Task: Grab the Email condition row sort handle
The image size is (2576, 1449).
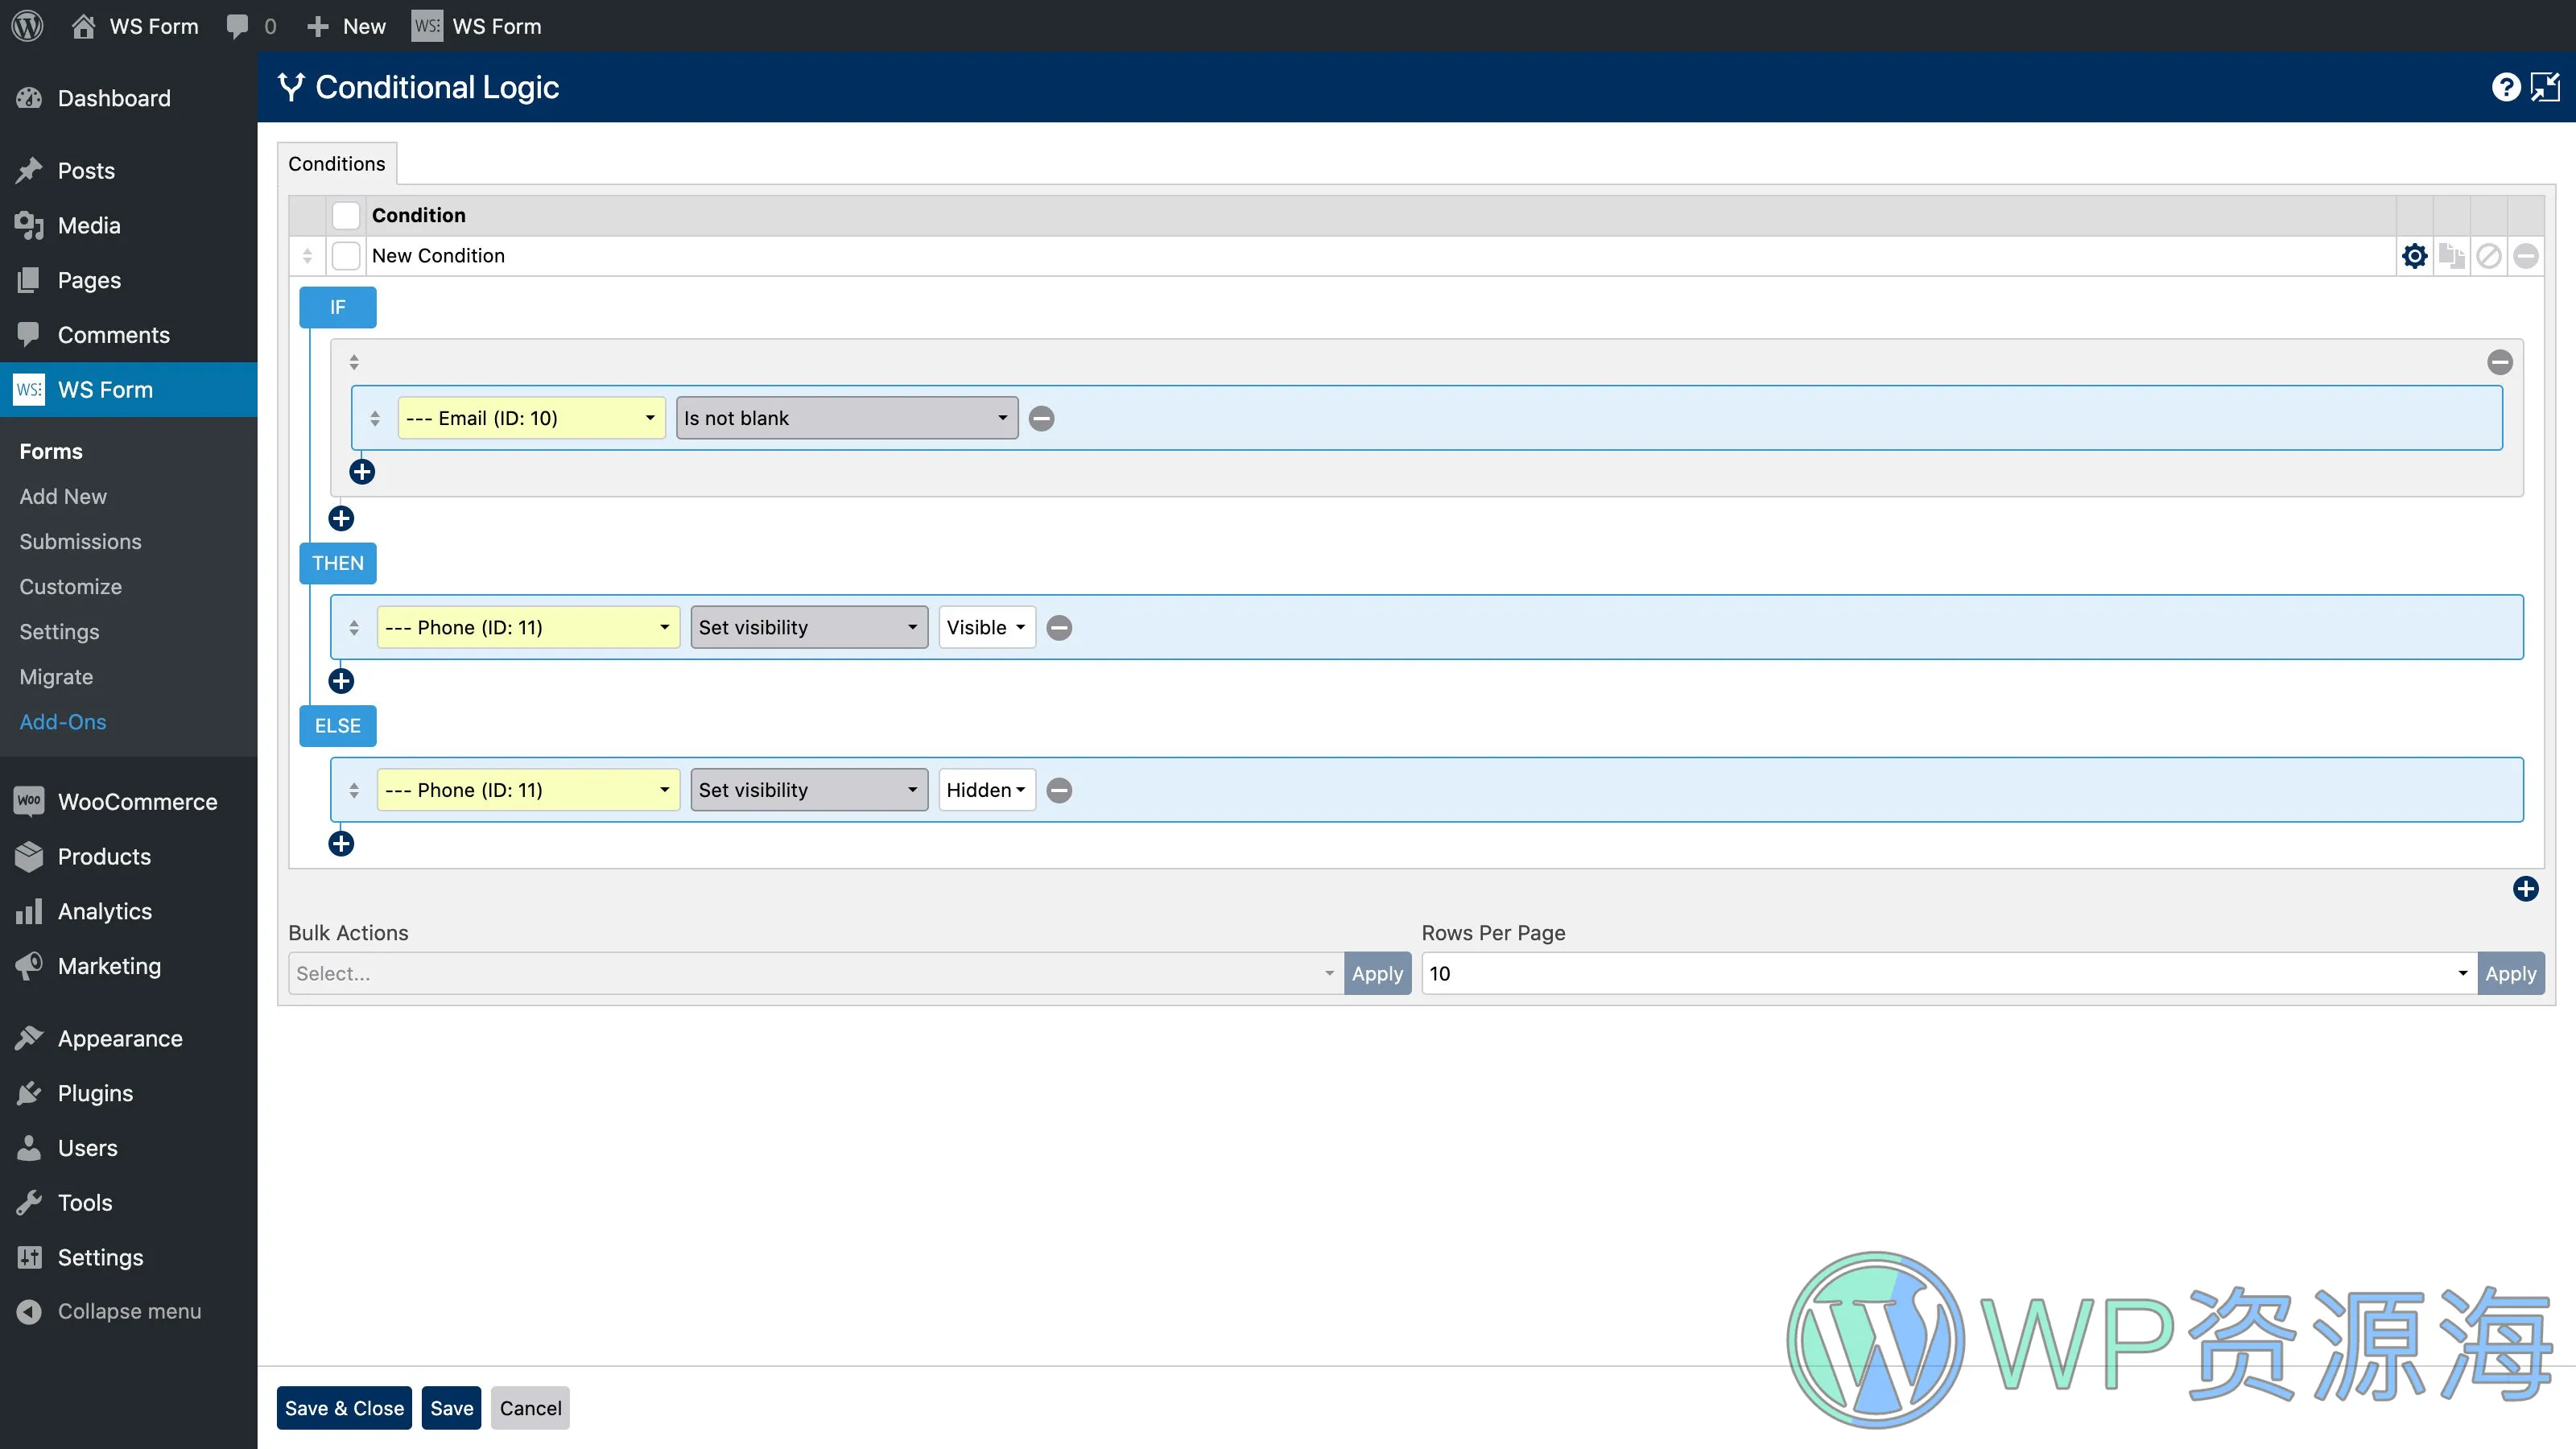Action: pyautogui.click(x=375, y=418)
